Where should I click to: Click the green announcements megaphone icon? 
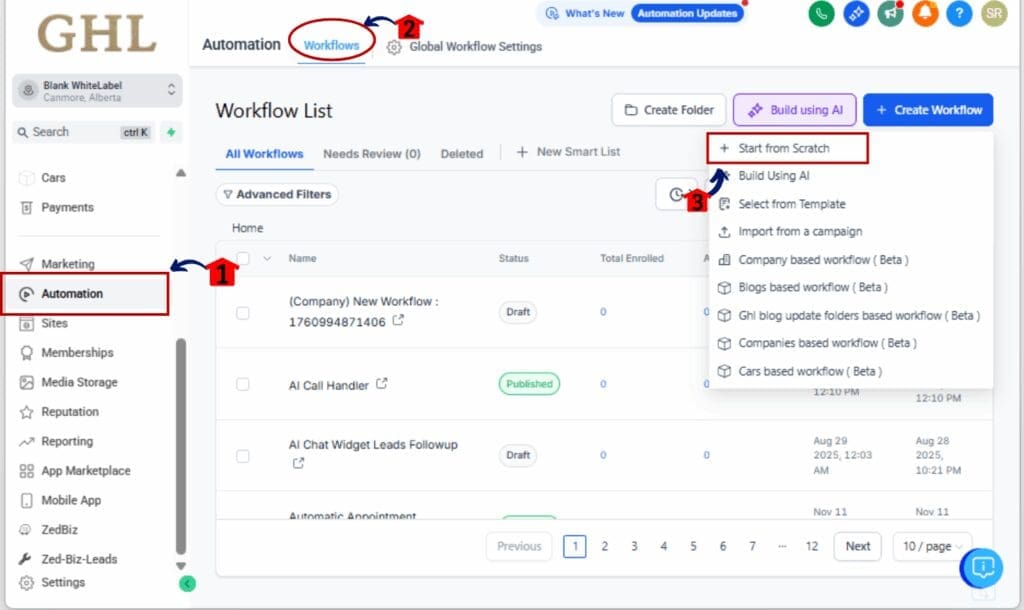tap(891, 15)
